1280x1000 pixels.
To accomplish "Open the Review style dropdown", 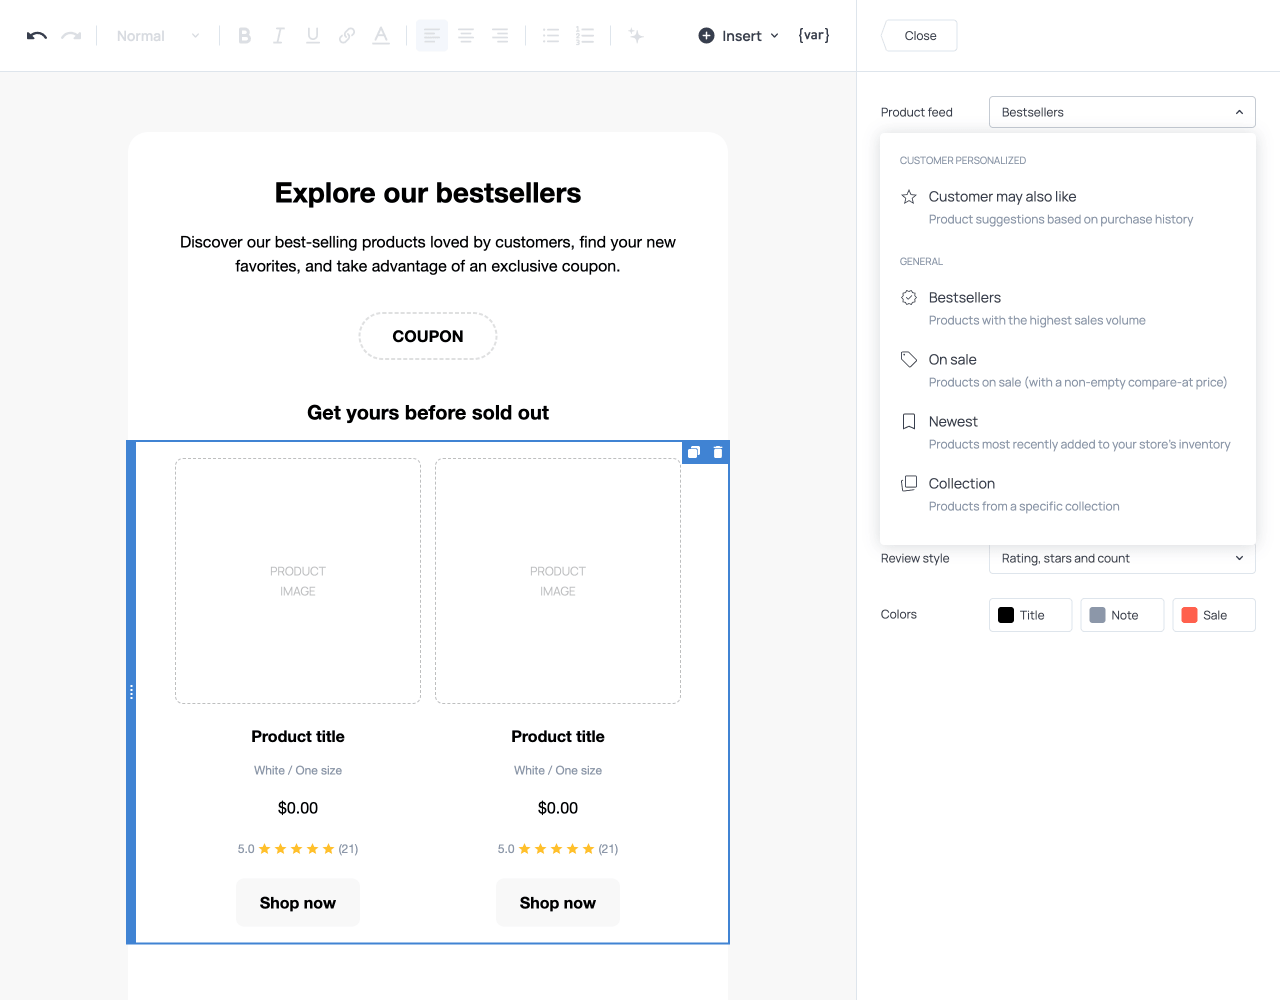I will click(x=1121, y=558).
